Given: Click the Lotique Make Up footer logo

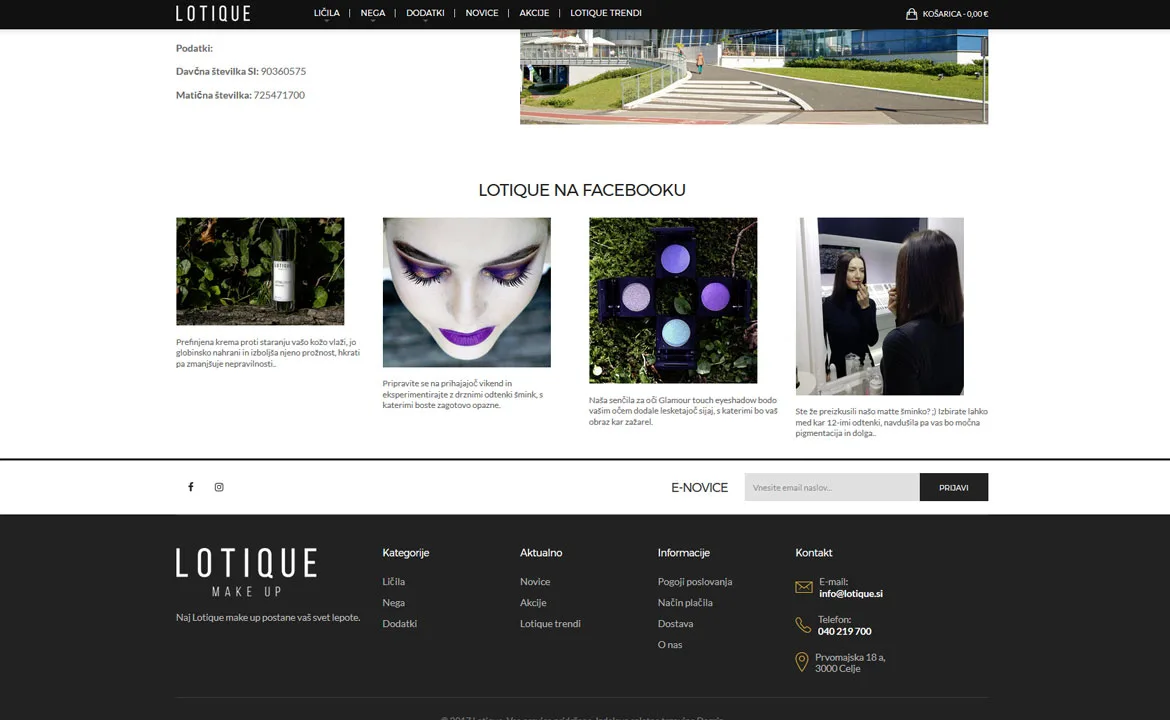Looking at the screenshot, I should tap(246, 572).
